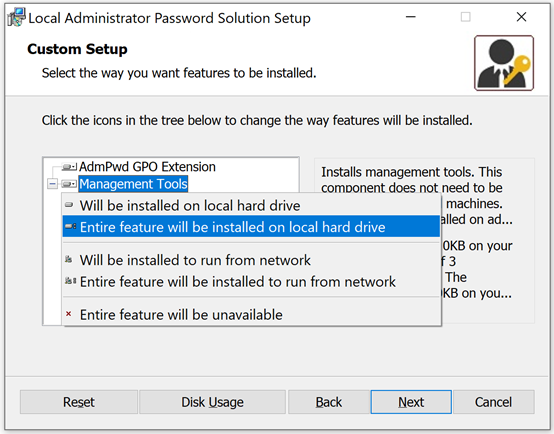Image resolution: width=554 pixels, height=434 pixels.
Task: Choose 'Entire feature will be unavailable'
Action: pyautogui.click(x=252, y=315)
